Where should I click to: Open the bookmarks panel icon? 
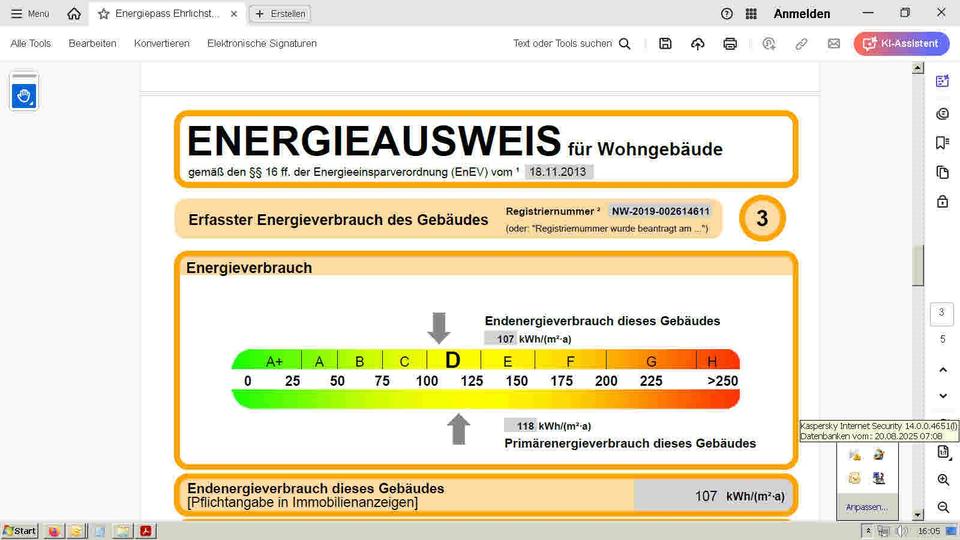pyautogui.click(x=942, y=143)
